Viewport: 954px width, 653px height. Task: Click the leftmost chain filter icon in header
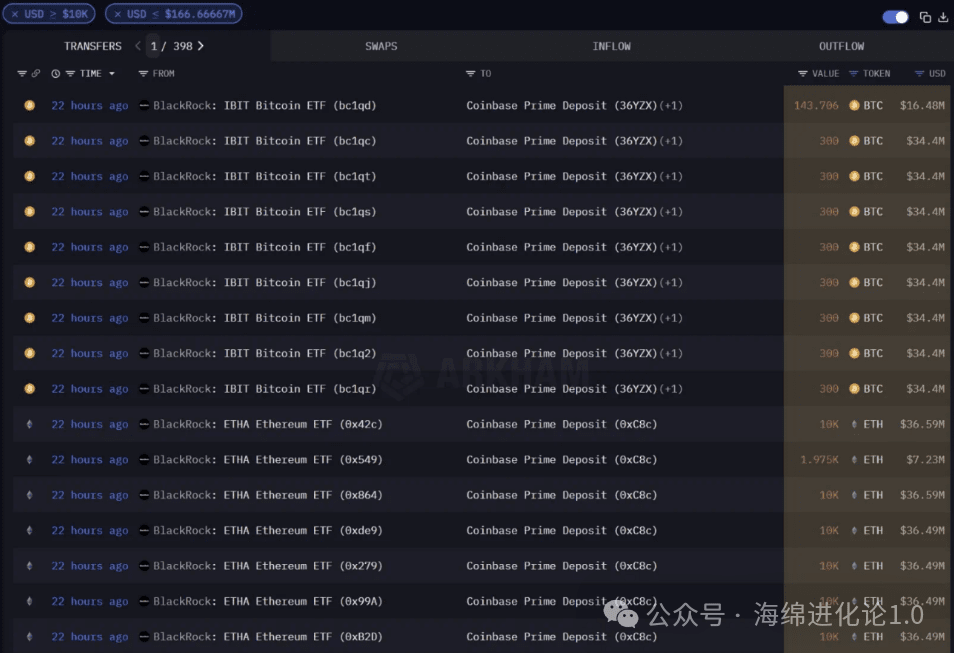point(22,74)
